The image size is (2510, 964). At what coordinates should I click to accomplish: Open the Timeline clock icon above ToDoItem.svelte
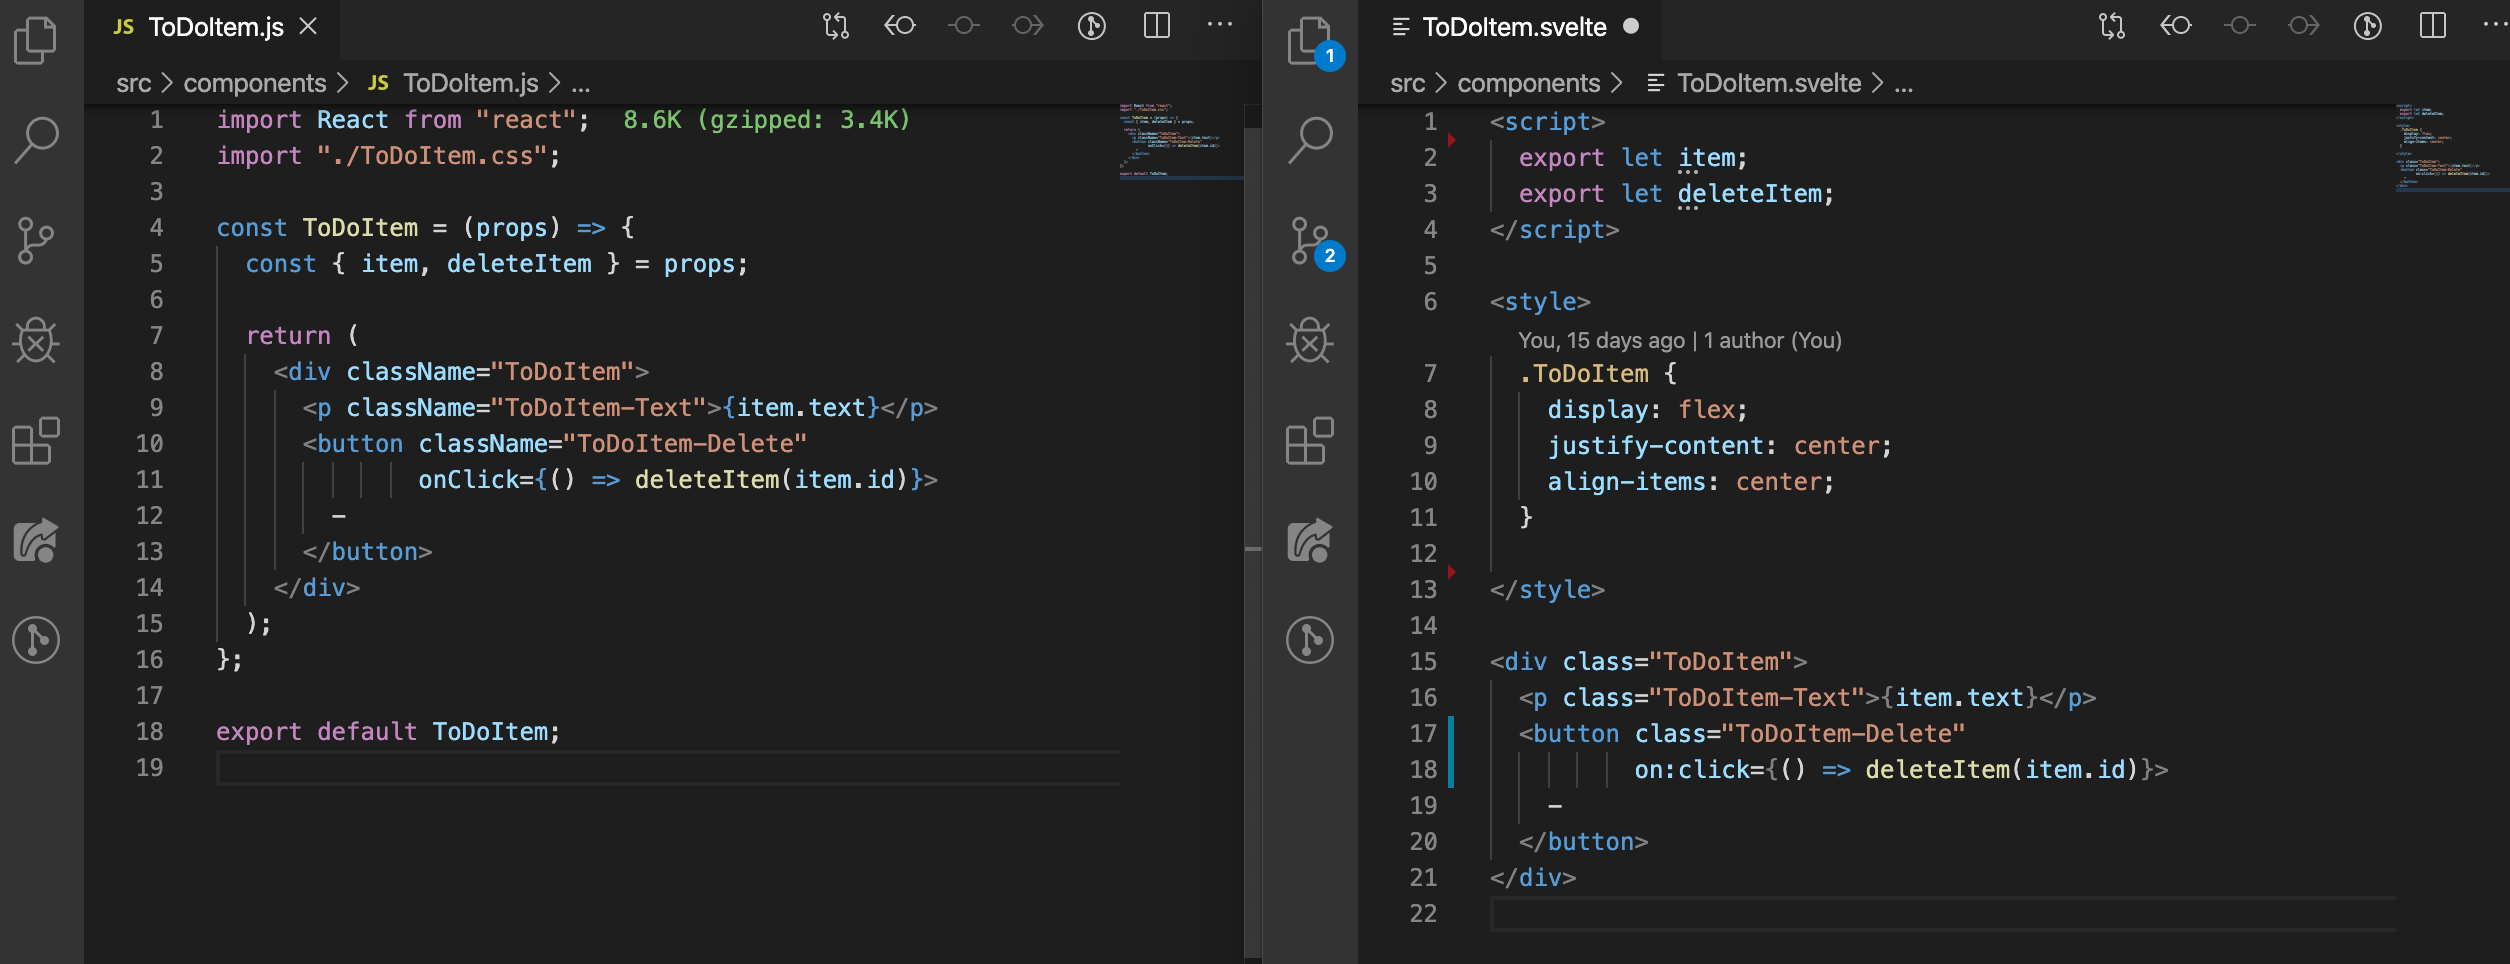point(2366,26)
